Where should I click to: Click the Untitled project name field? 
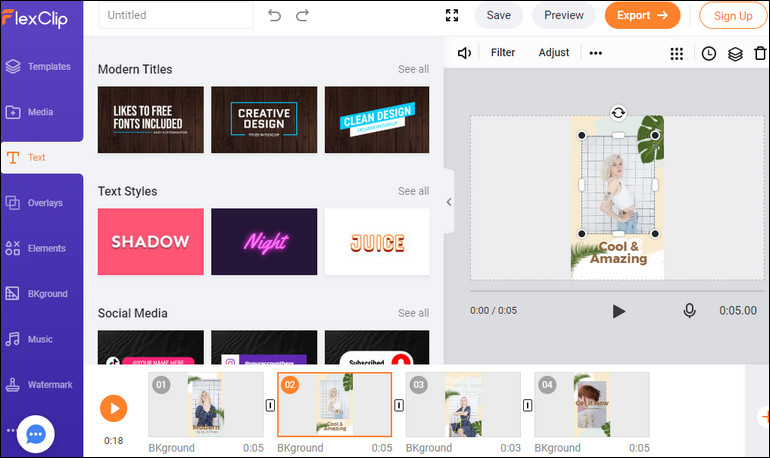(x=176, y=15)
